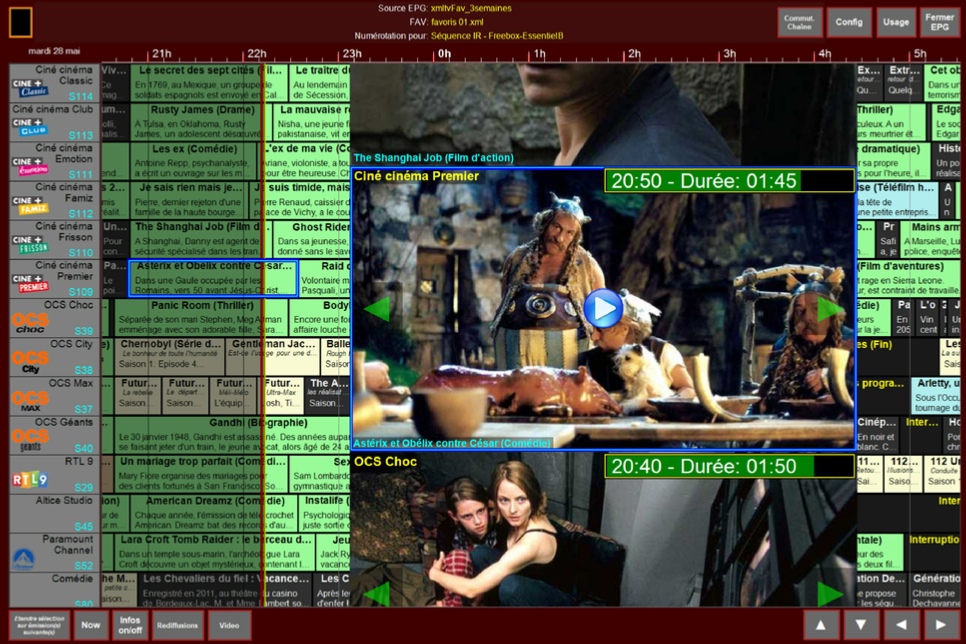966x644 pixels.
Task: Select the program Mains arm... in Frisson row
Action: click(930, 239)
